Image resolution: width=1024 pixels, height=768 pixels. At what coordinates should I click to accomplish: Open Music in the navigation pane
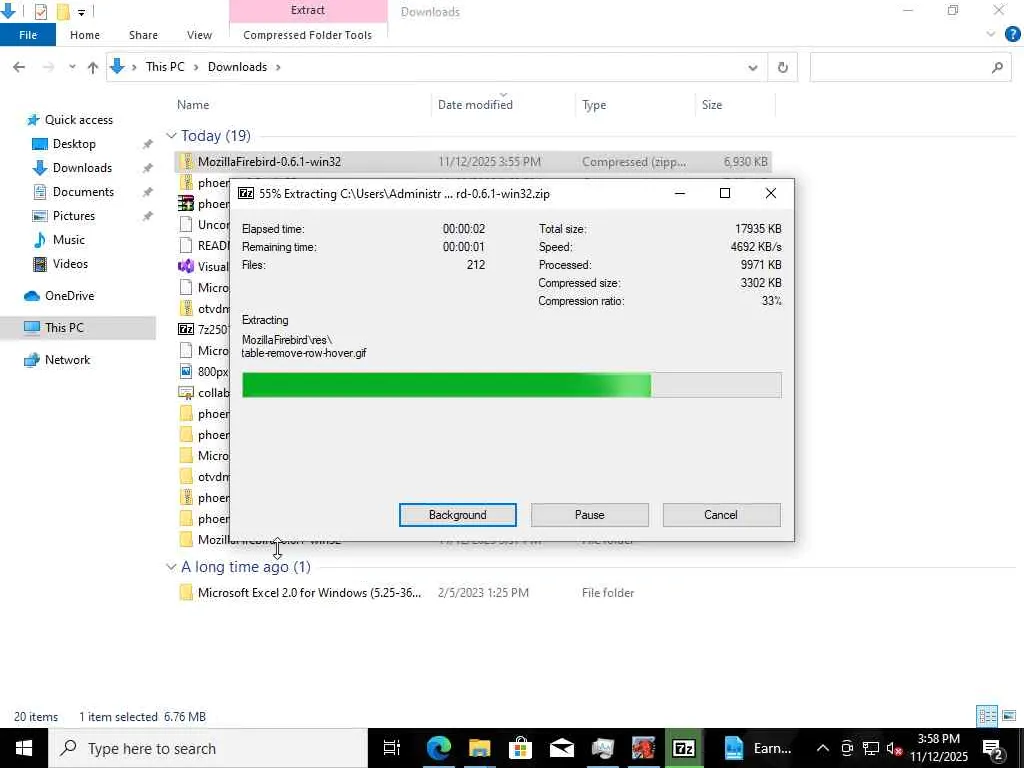coord(69,240)
